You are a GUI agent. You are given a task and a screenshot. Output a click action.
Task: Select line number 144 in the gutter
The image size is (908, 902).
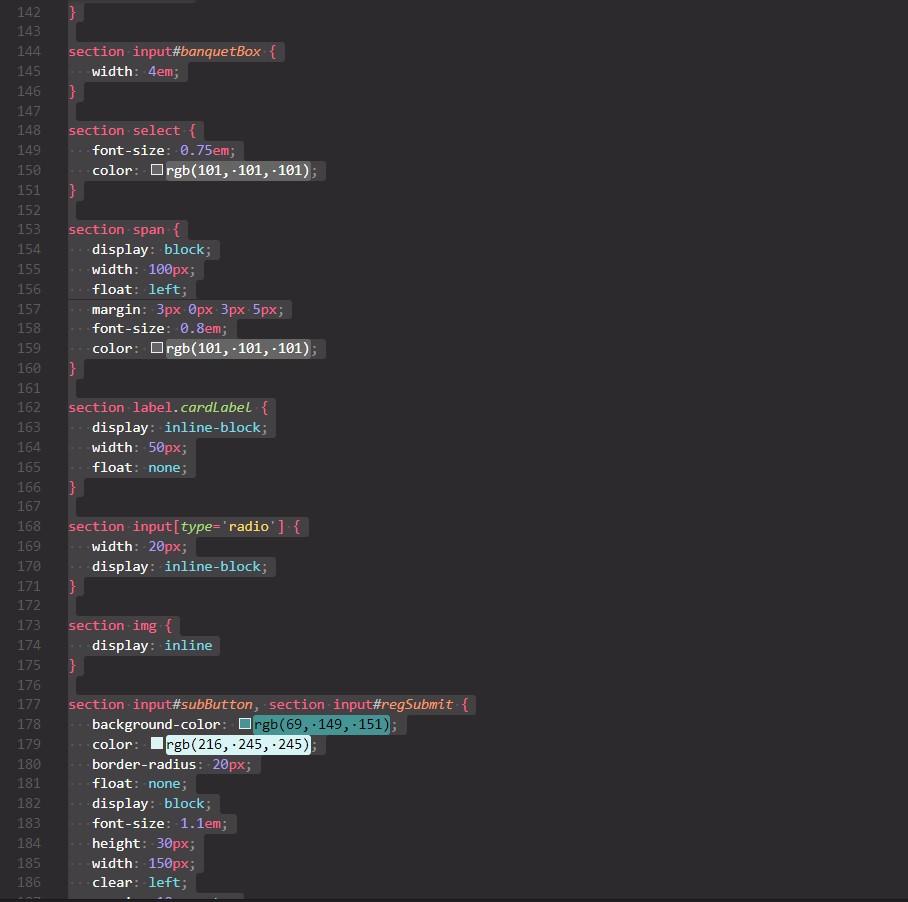coord(29,51)
